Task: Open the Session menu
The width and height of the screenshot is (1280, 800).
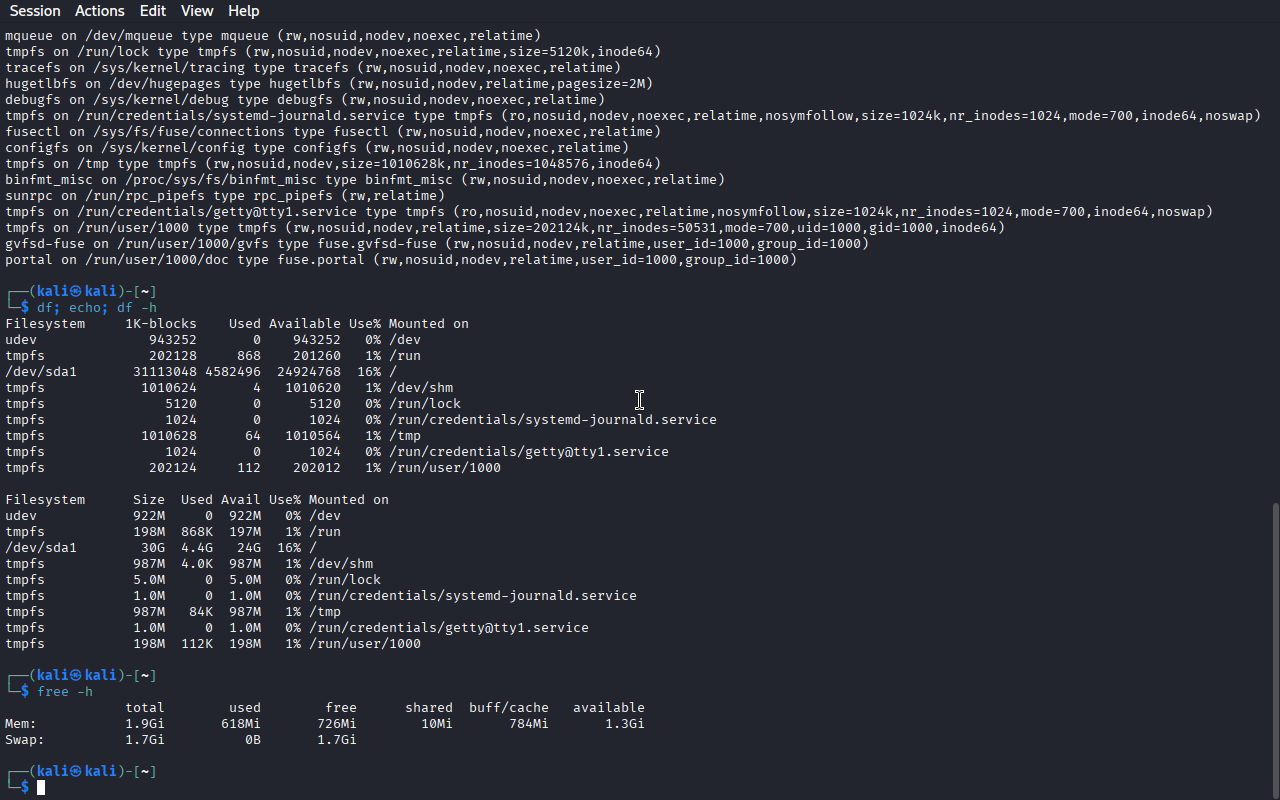Action: (35, 11)
